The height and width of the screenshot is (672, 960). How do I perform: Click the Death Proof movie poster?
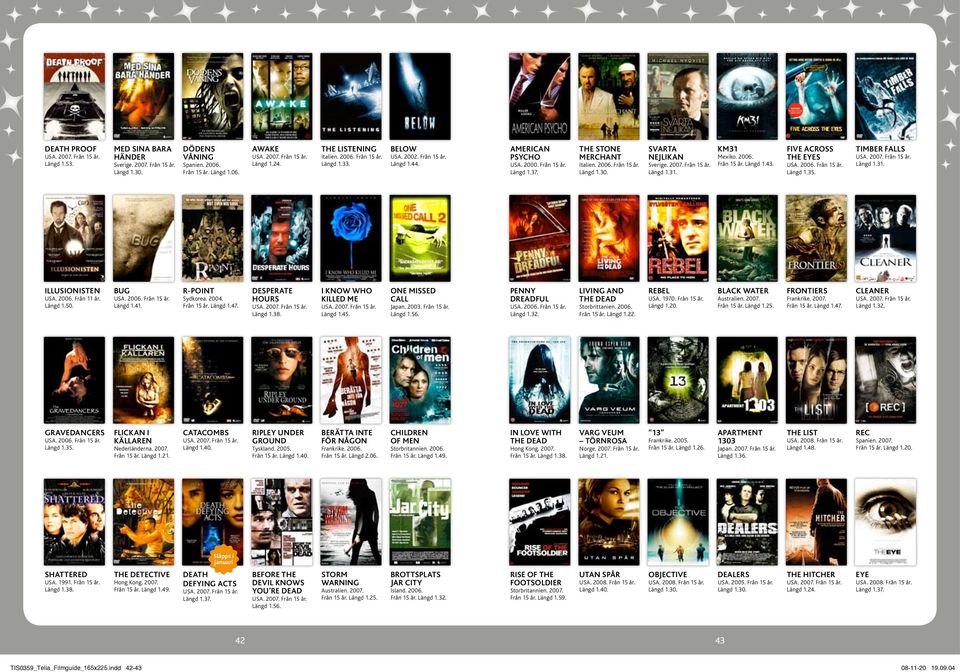click(74, 96)
